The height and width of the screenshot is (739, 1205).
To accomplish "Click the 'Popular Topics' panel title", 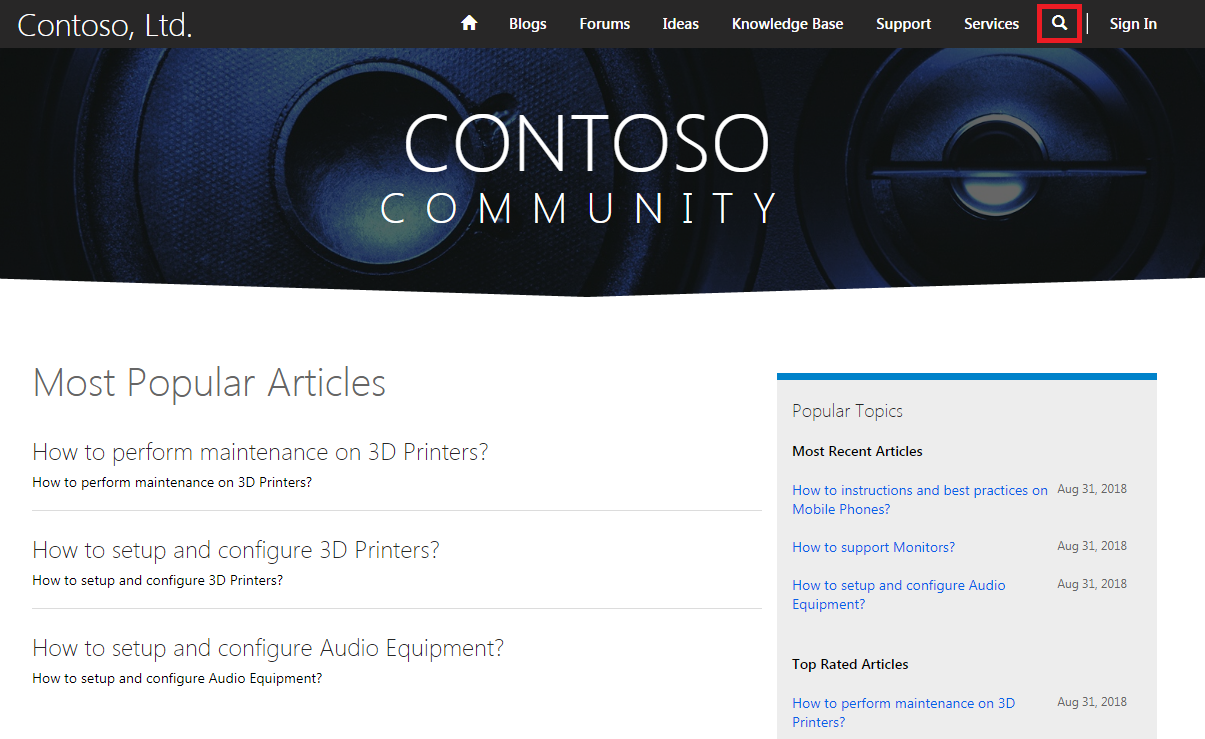I will point(847,411).
